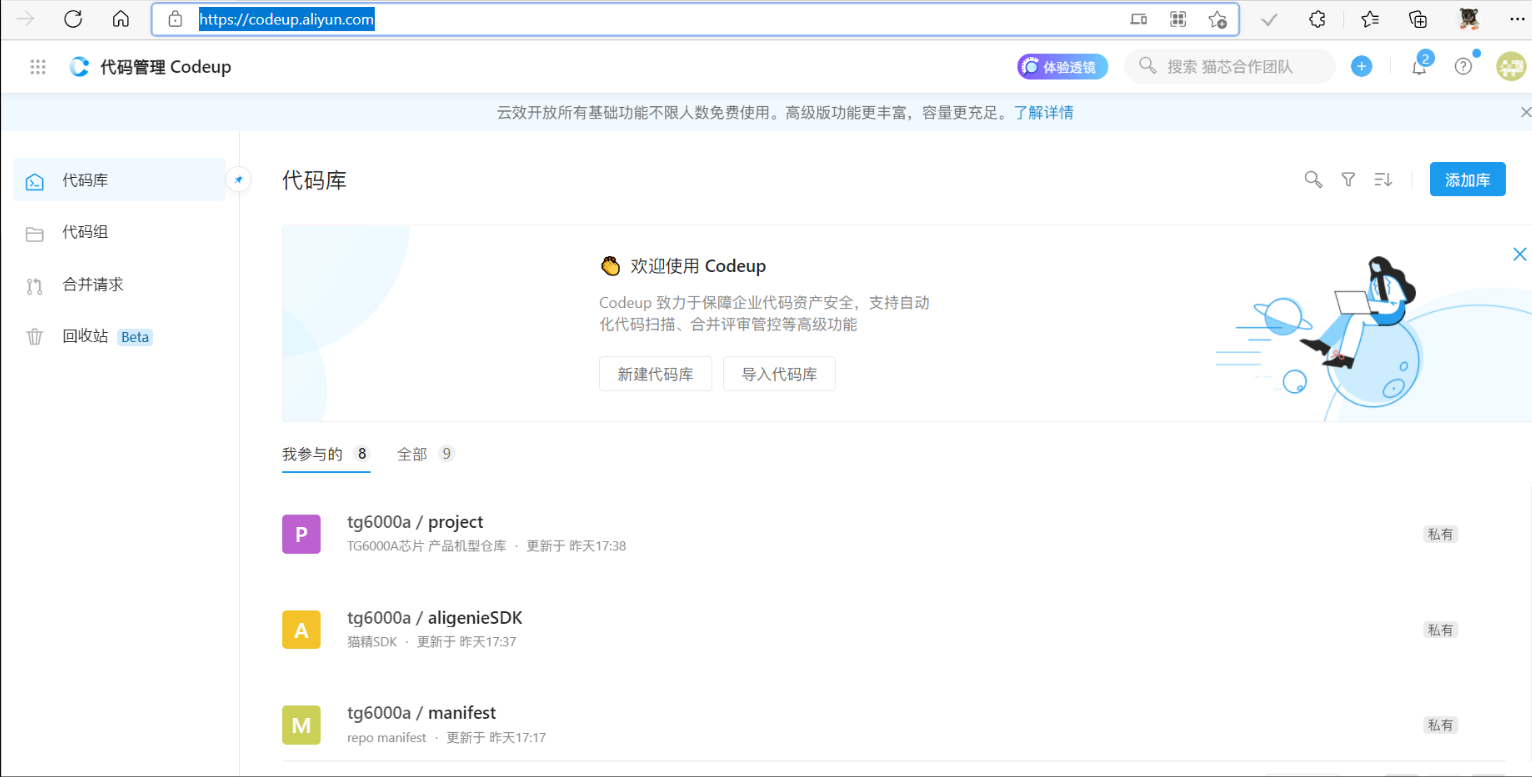
Task: Click the 添加库 button
Action: tap(1467, 180)
